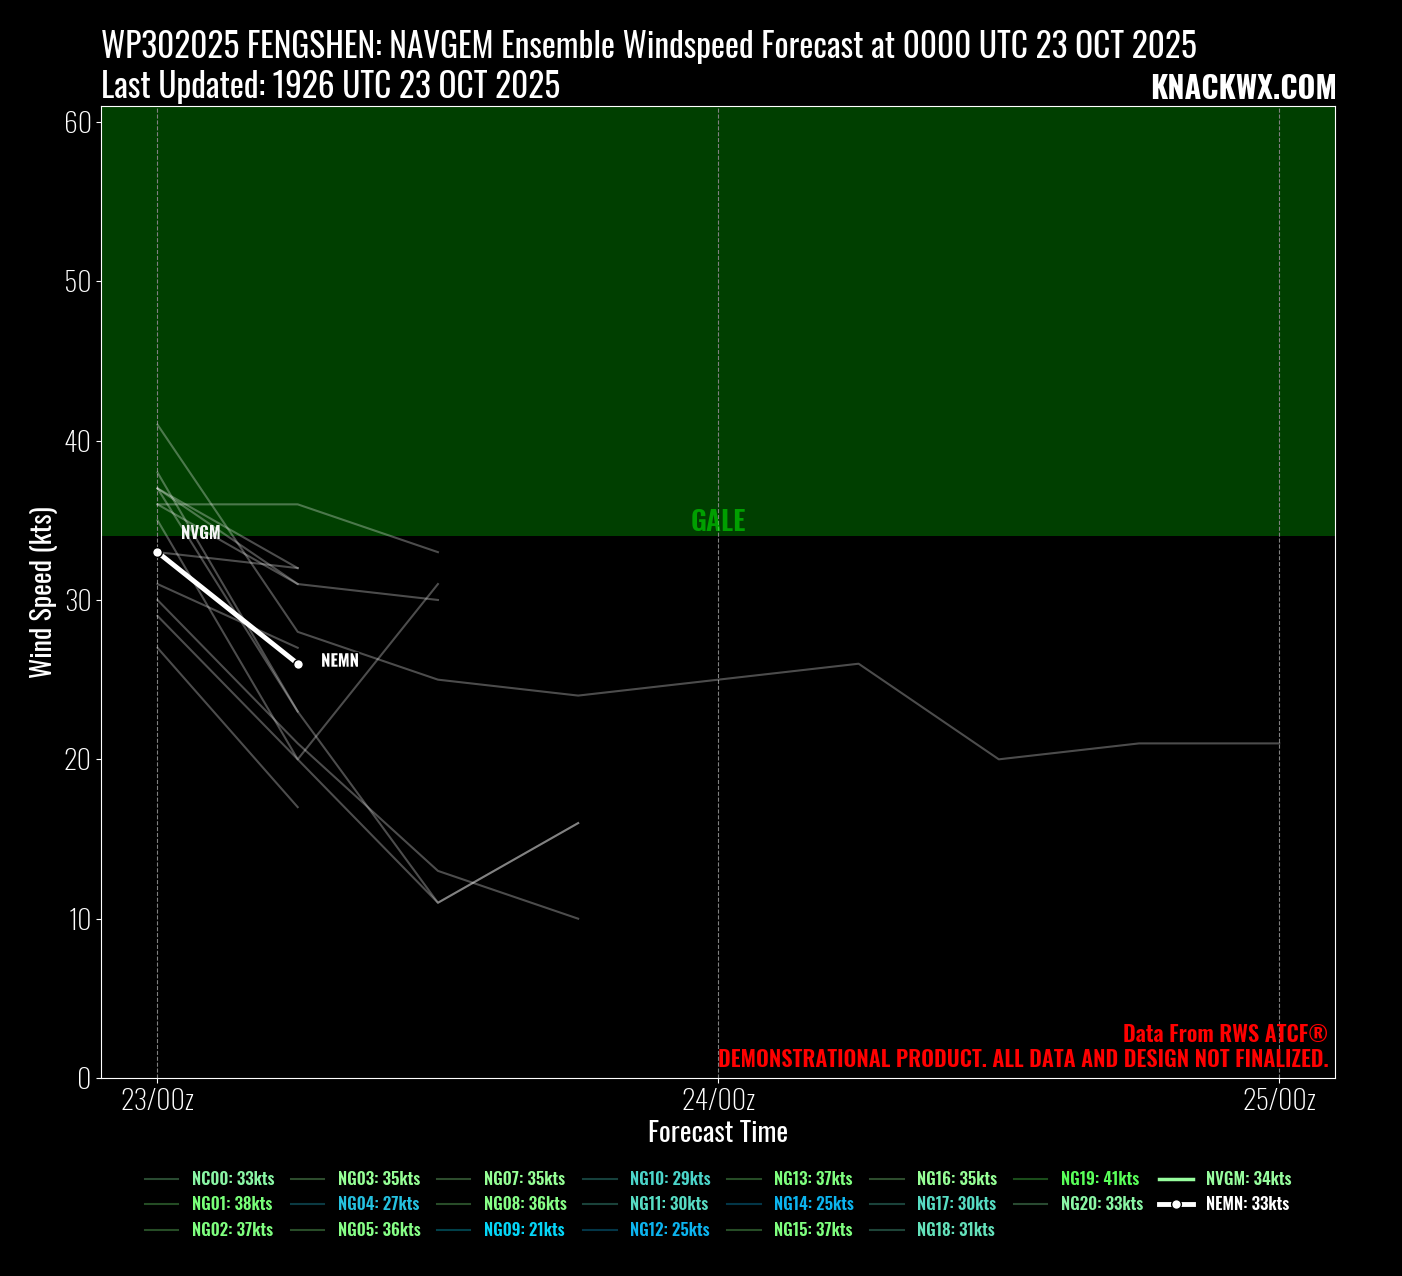This screenshot has height=1276, width=1402.
Task: Click the NG19: 41kts legend entry
Action: click(x=1100, y=1179)
